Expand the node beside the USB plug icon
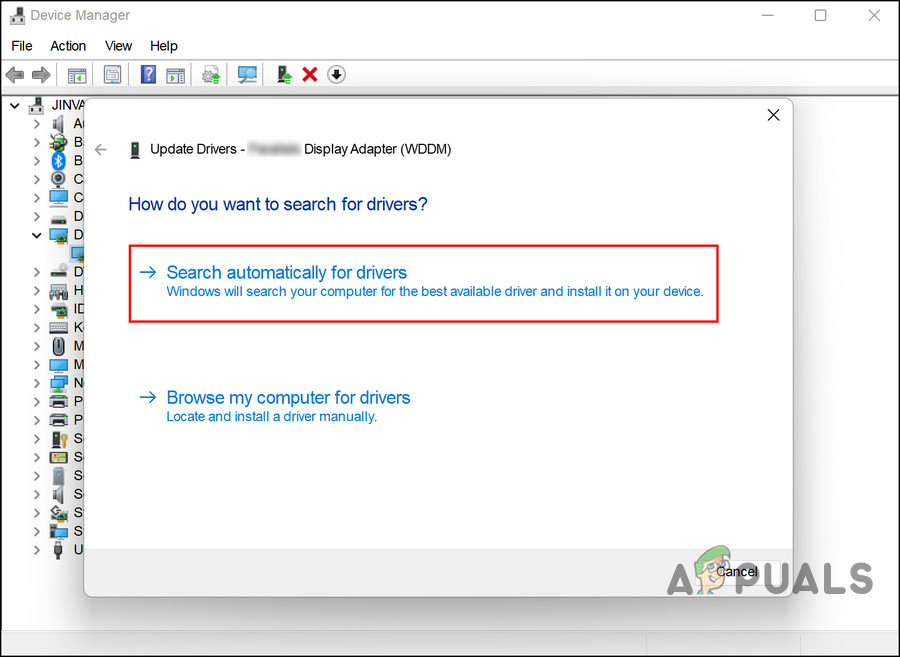Image resolution: width=900 pixels, height=657 pixels. point(37,550)
